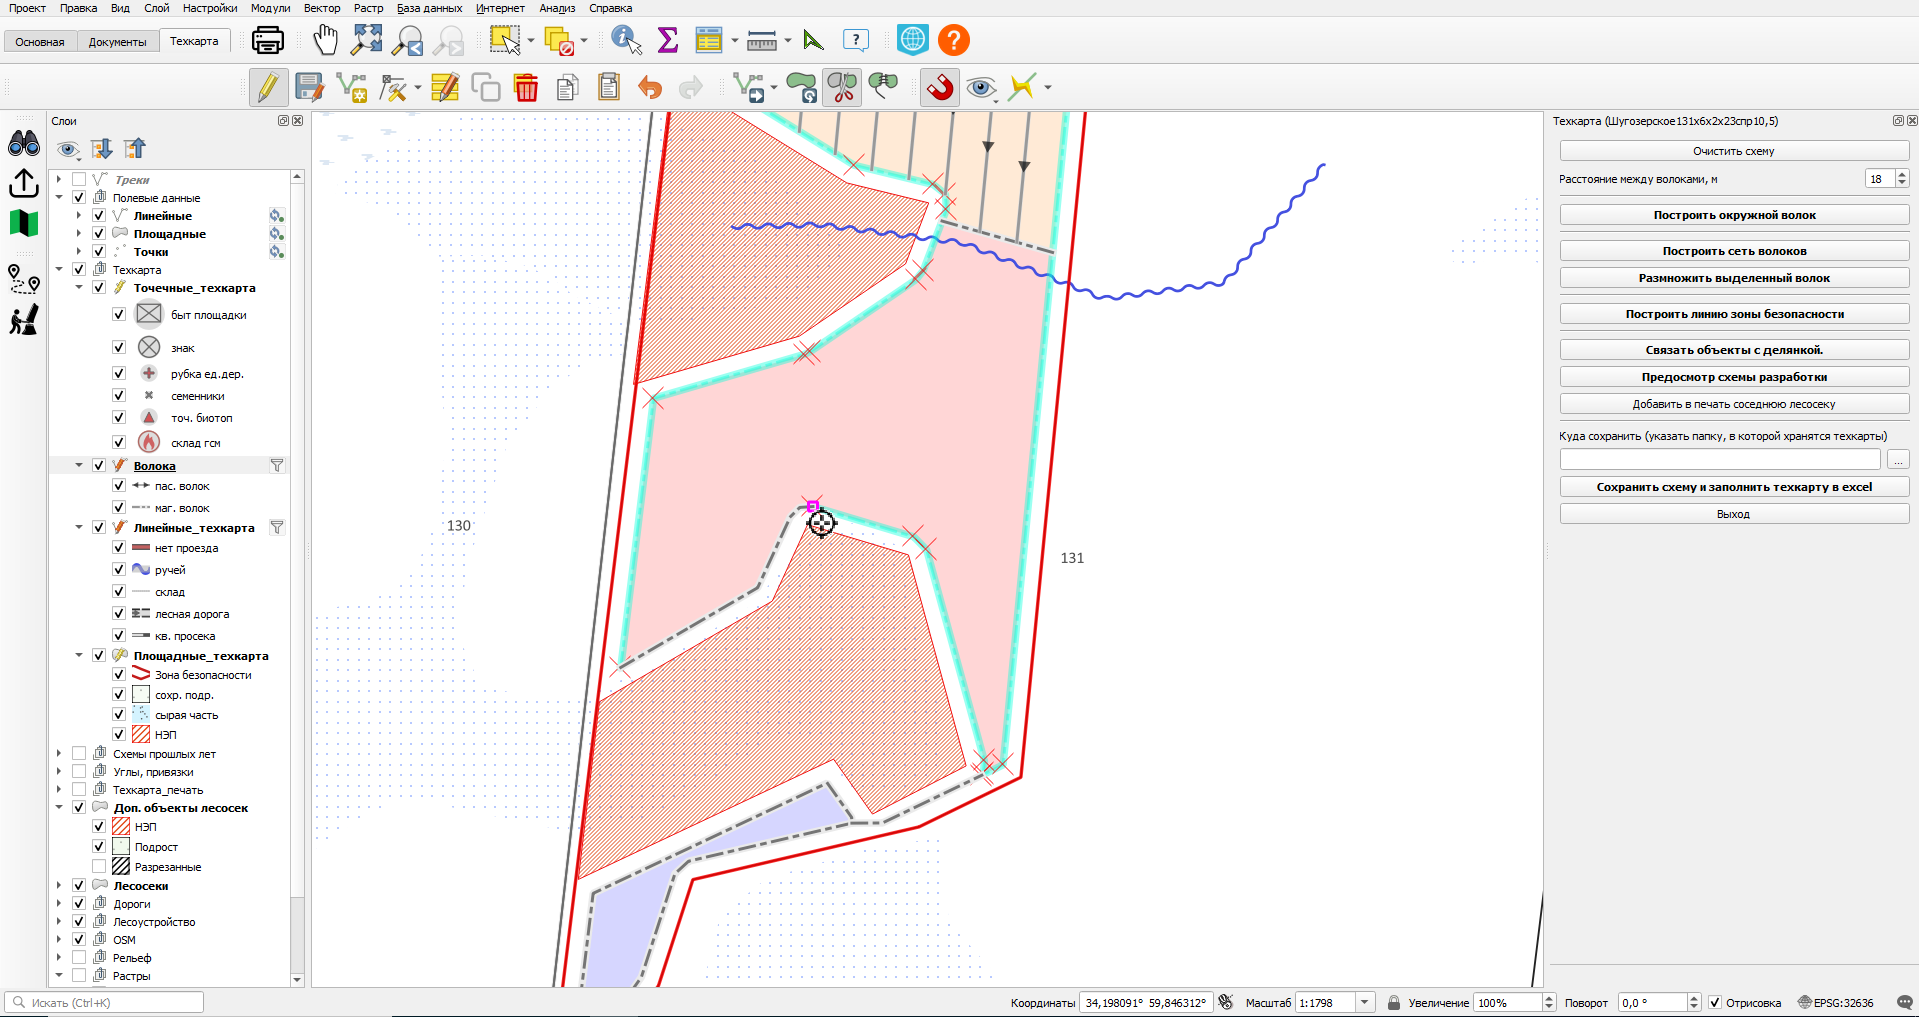Switch to the Документы tab
The height and width of the screenshot is (1017, 1919).
[x=117, y=42]
